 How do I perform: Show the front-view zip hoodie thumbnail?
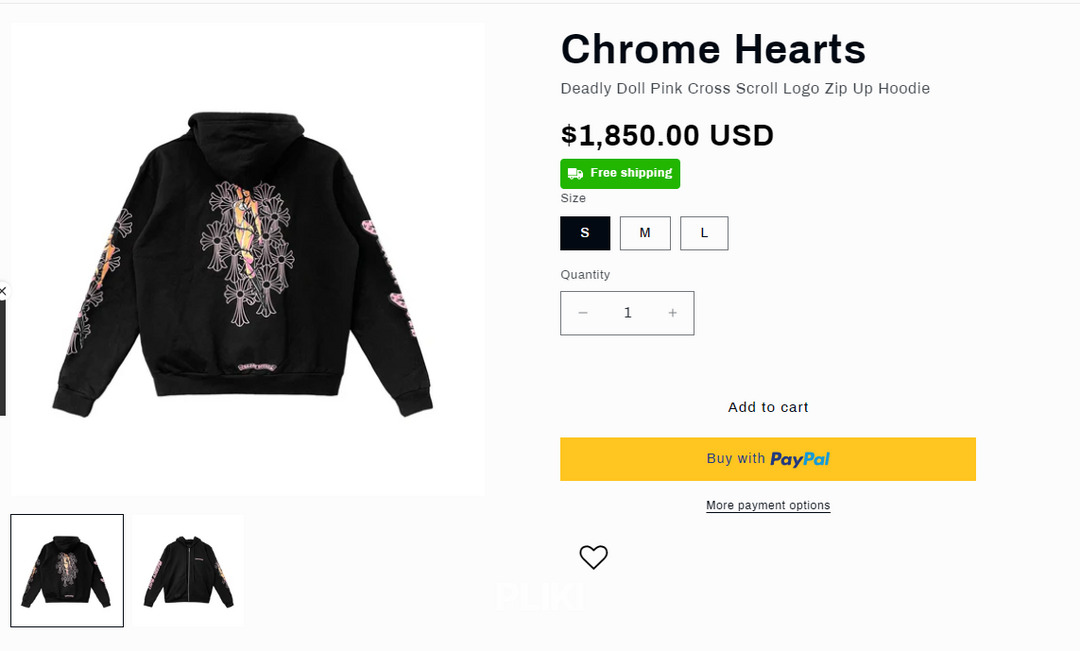point(188,571)
